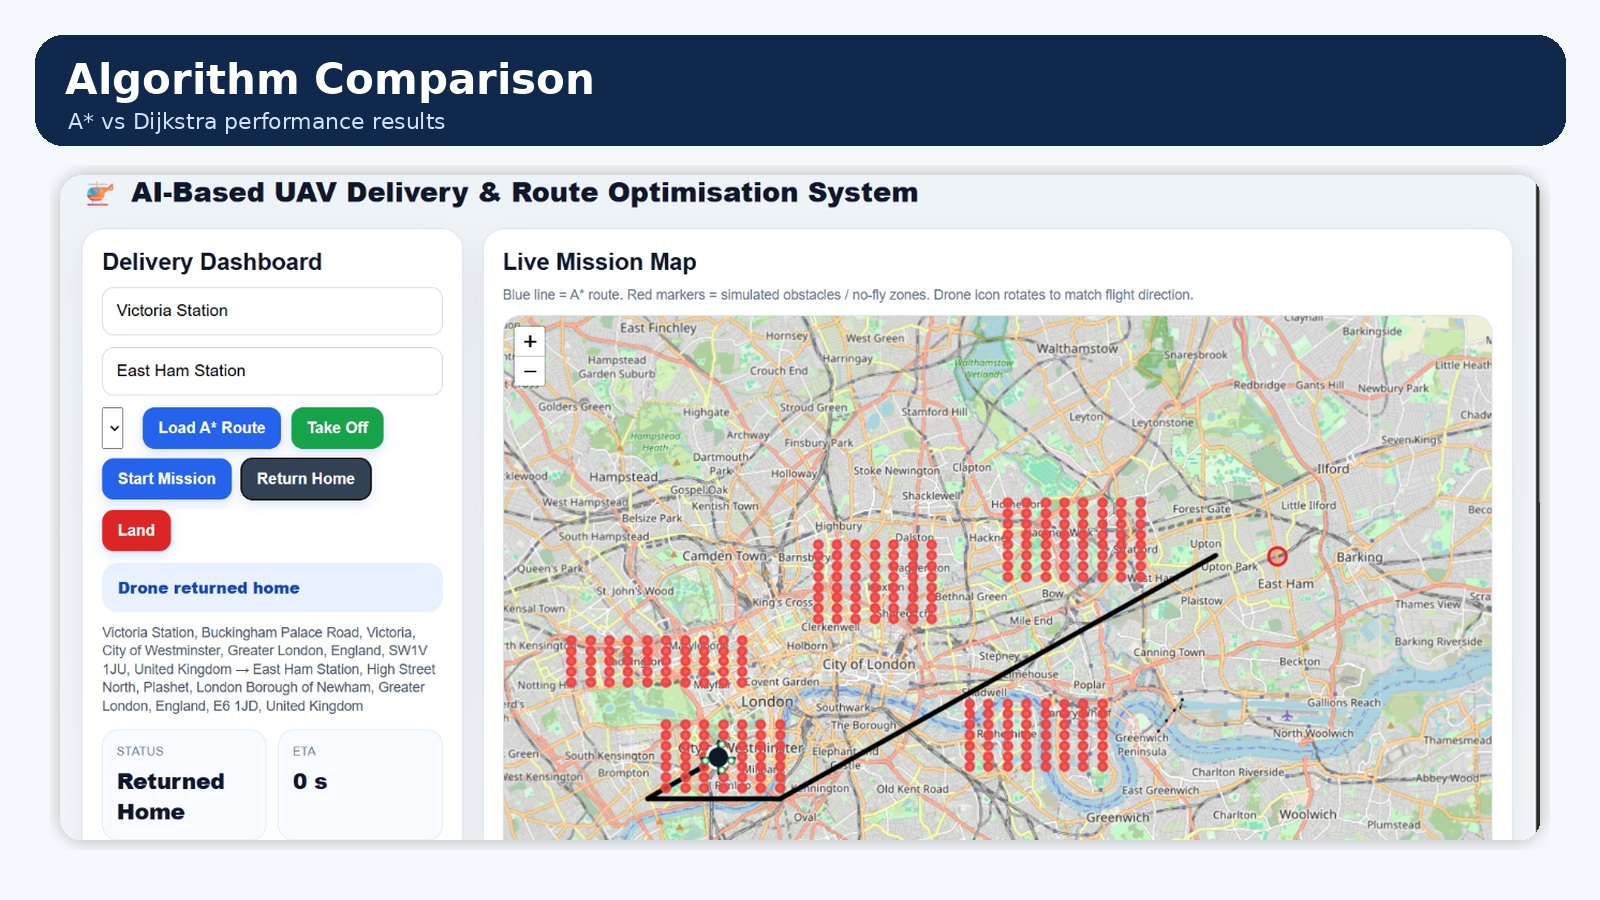The image size is (1600, 900).
Task: Click the Load A* Route button
Action: point(212,428)
